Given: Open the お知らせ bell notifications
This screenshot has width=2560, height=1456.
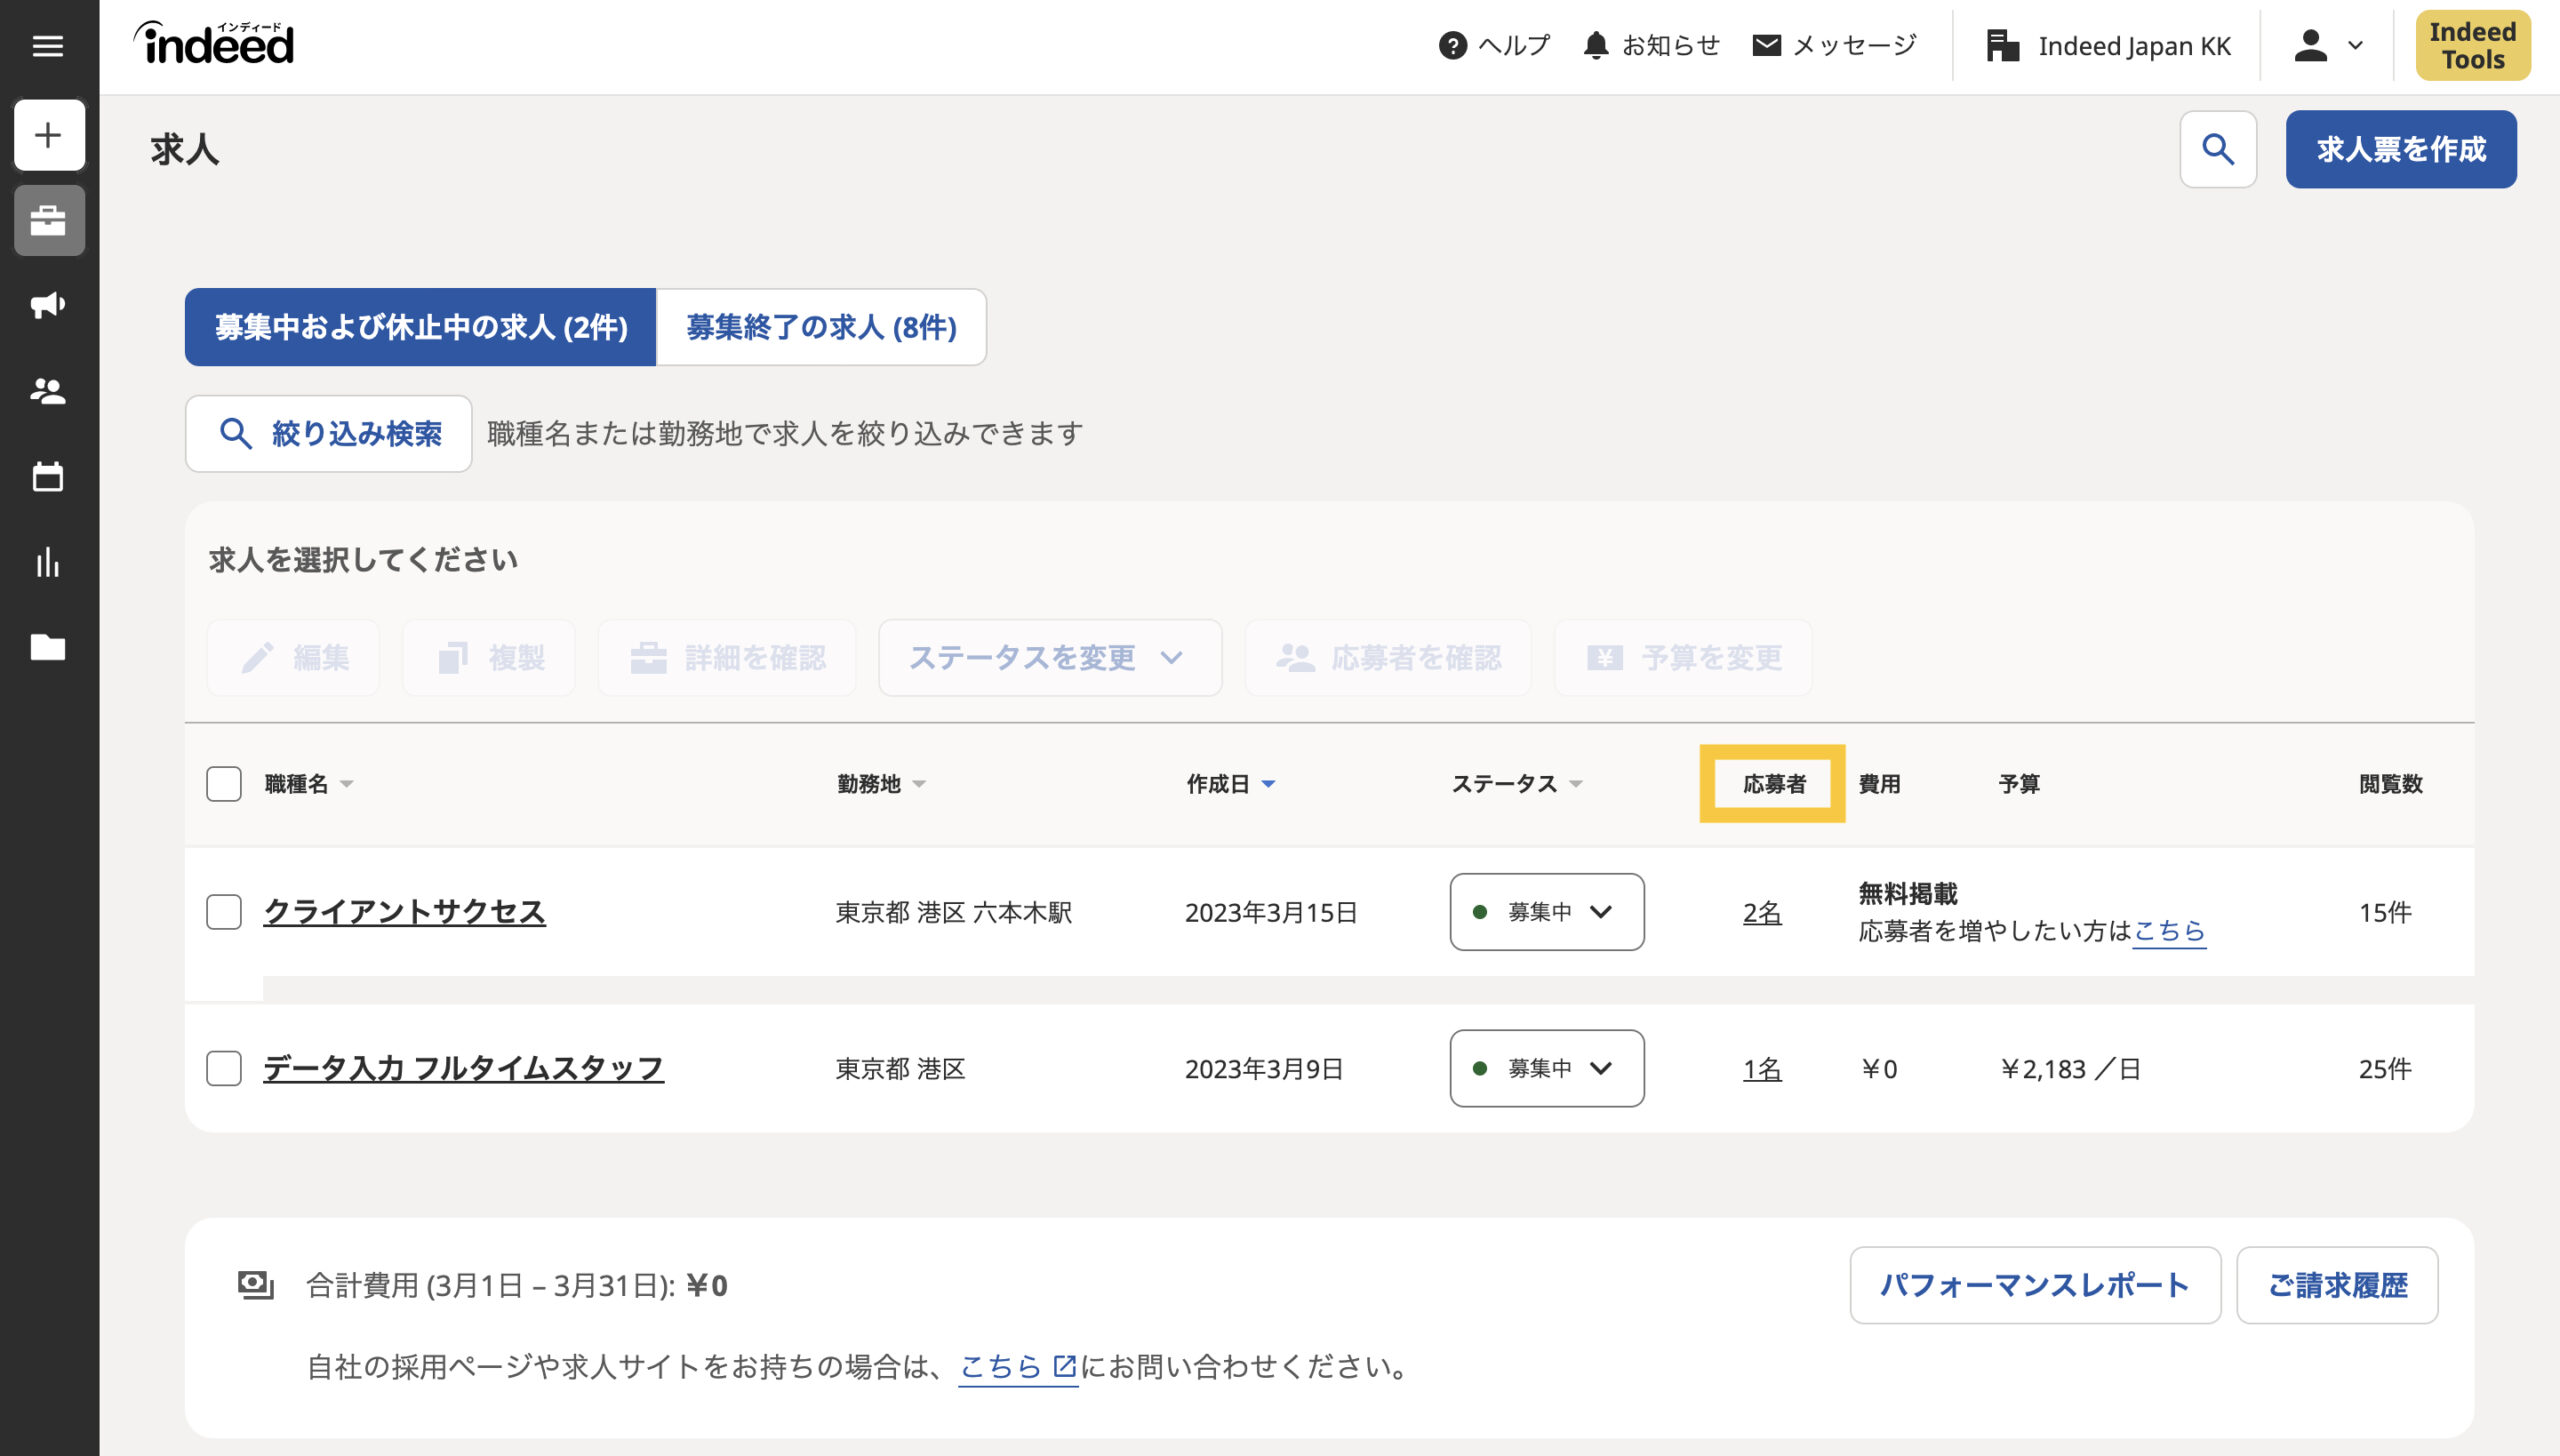Looking at the screenshot, I should point(1650,46).
